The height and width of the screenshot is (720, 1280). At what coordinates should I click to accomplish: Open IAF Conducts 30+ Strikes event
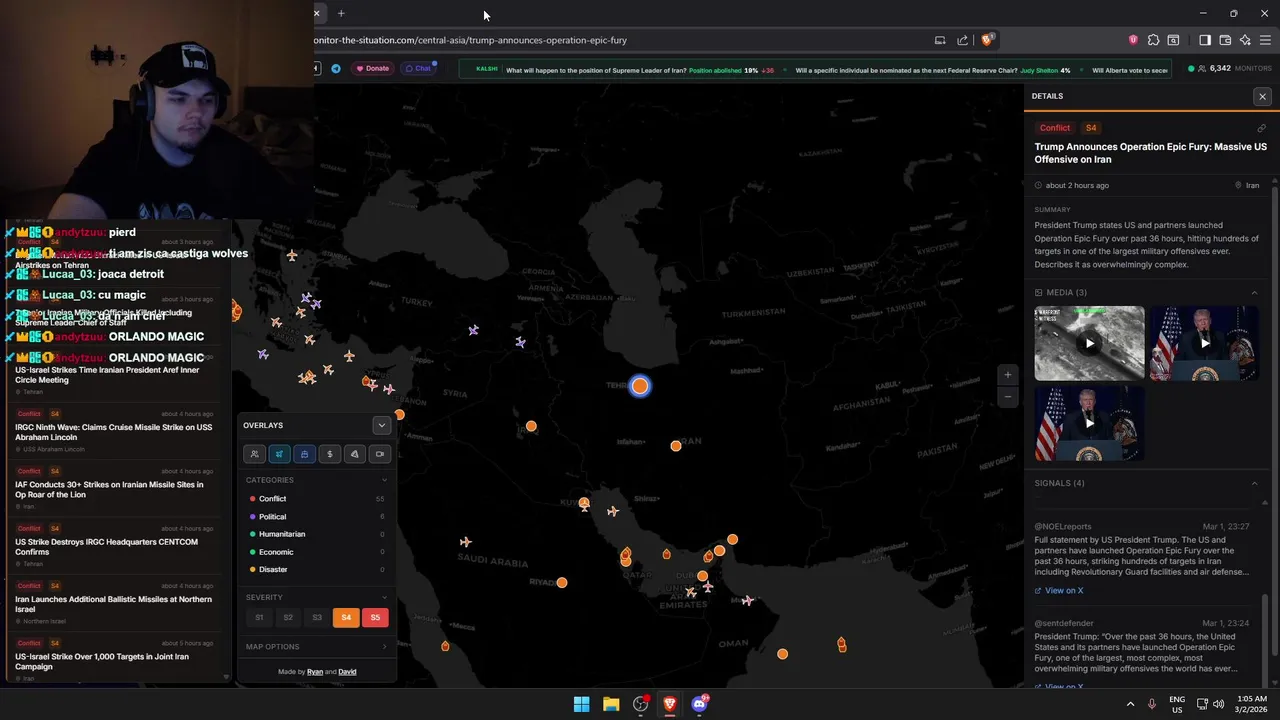(x=114, y=488)
